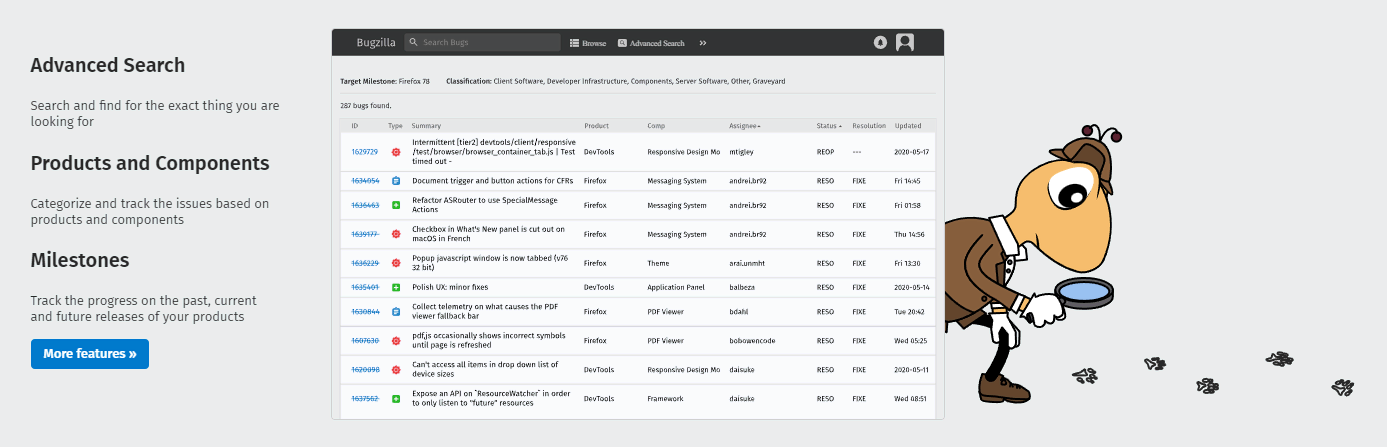
Task: Open bug 1635401 link
Action: coord(364,287)
